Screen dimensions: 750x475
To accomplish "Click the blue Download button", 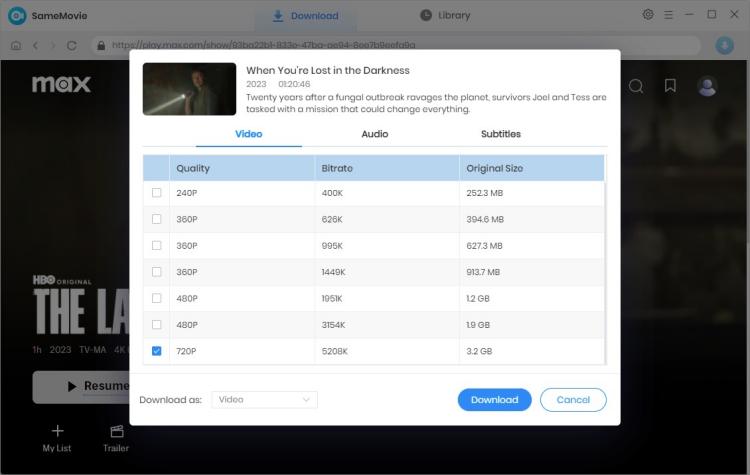I will (x=495, y=399).
